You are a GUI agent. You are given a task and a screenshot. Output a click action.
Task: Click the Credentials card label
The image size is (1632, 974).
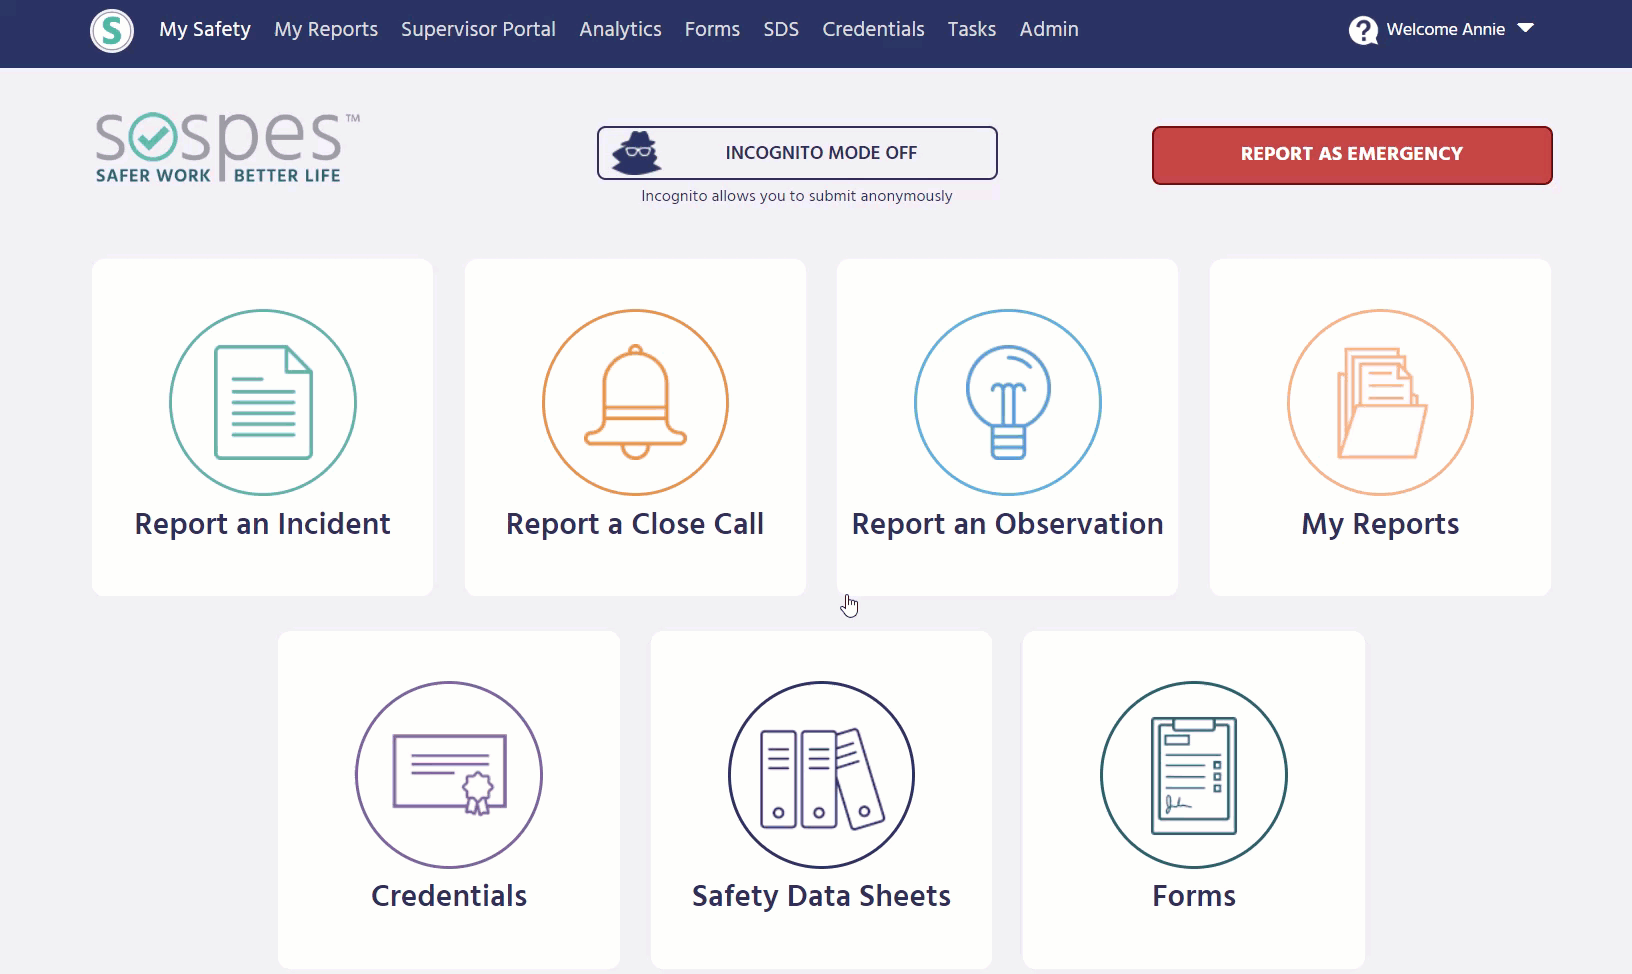coord(449,896)
